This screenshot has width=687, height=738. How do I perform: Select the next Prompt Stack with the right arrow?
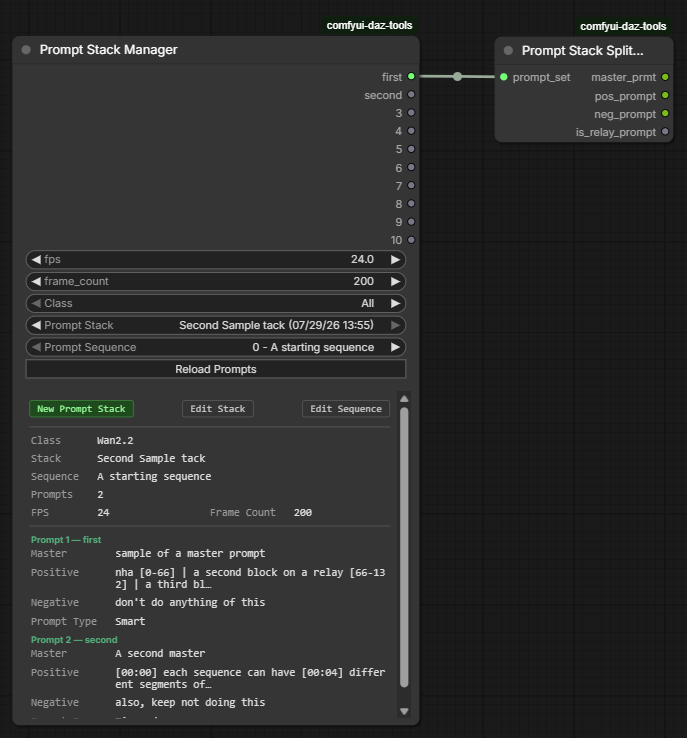click(x=395, y=325)
